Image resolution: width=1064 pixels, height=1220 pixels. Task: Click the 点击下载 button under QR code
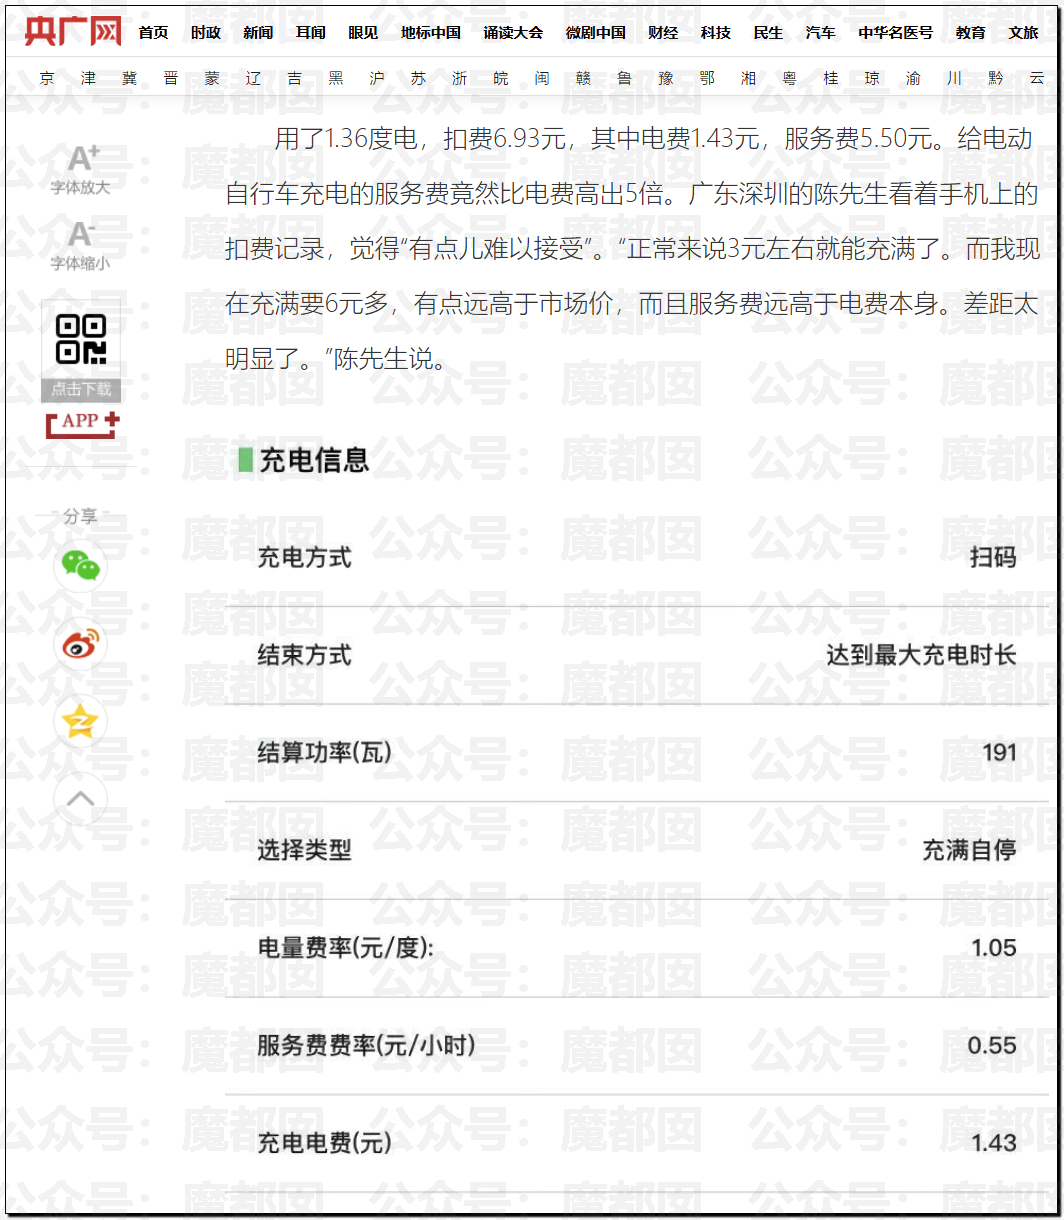point(81,390)
